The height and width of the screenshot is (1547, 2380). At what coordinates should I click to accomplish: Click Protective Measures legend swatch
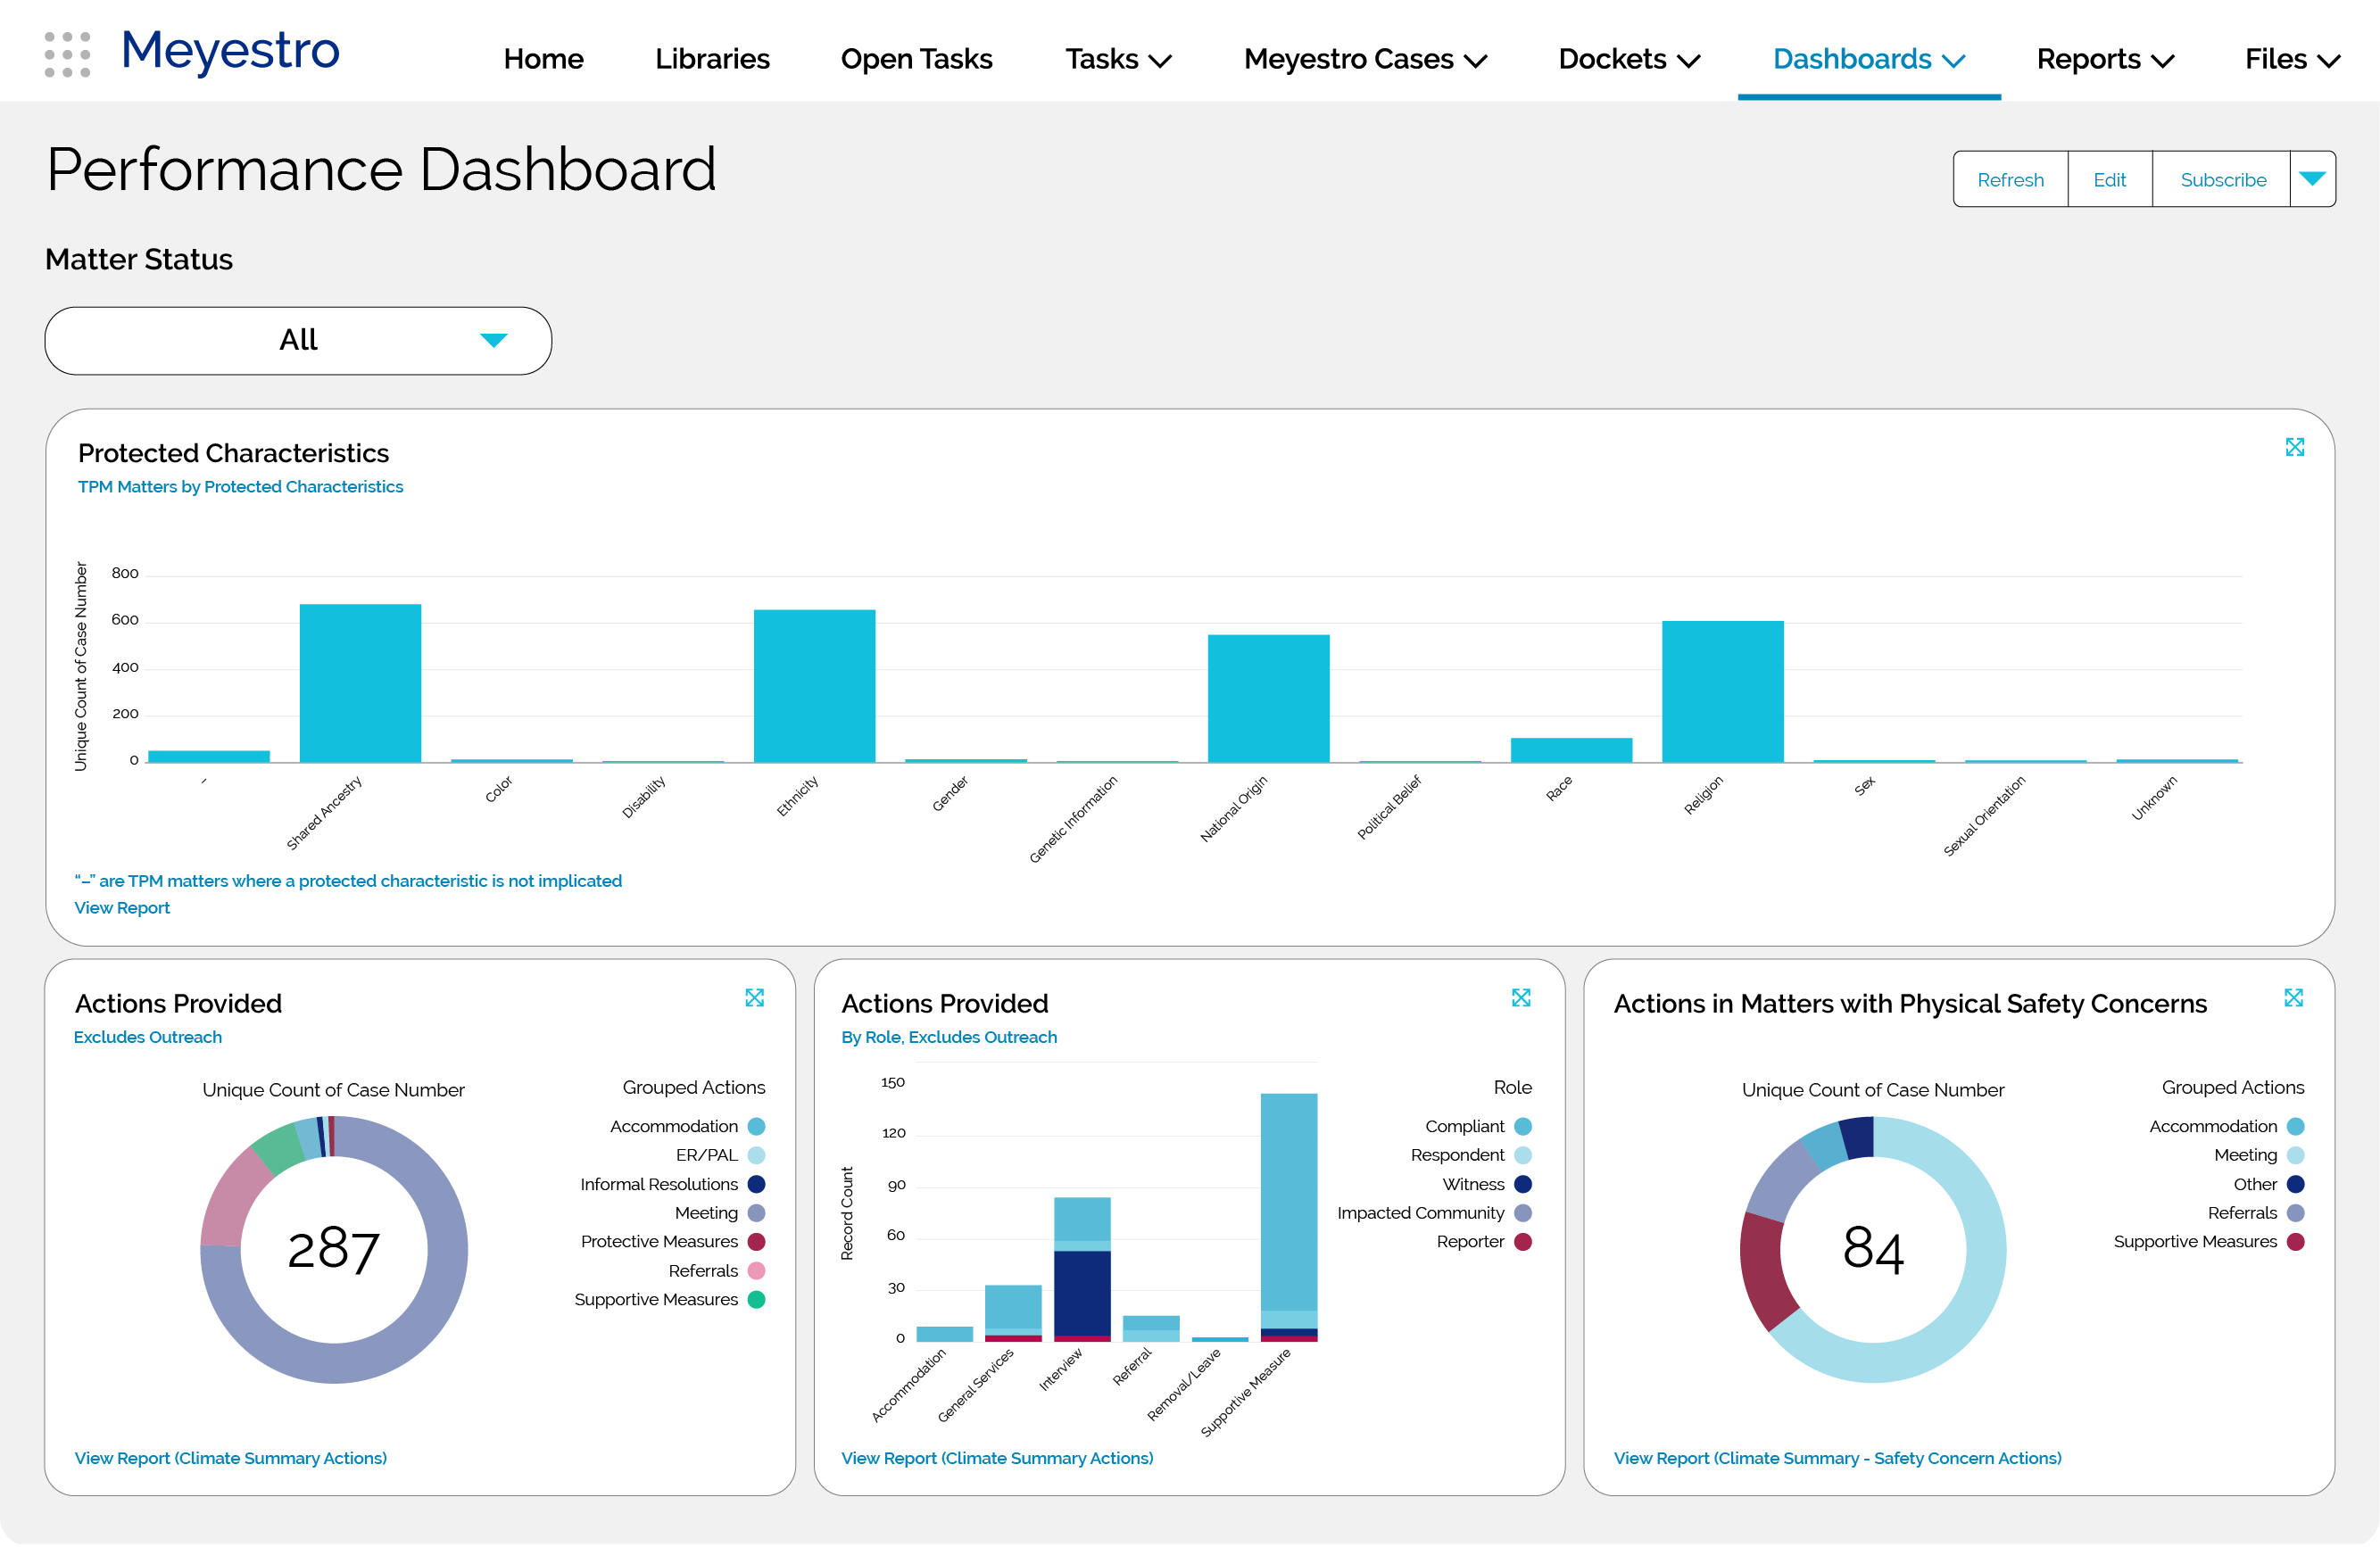click(756, 1243)
